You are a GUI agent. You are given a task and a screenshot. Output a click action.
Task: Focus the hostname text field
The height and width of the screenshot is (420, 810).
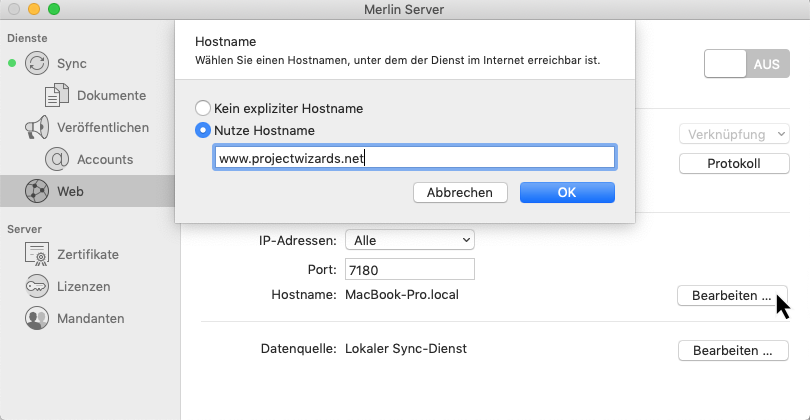pyautogui.click(x=415, y=158)
